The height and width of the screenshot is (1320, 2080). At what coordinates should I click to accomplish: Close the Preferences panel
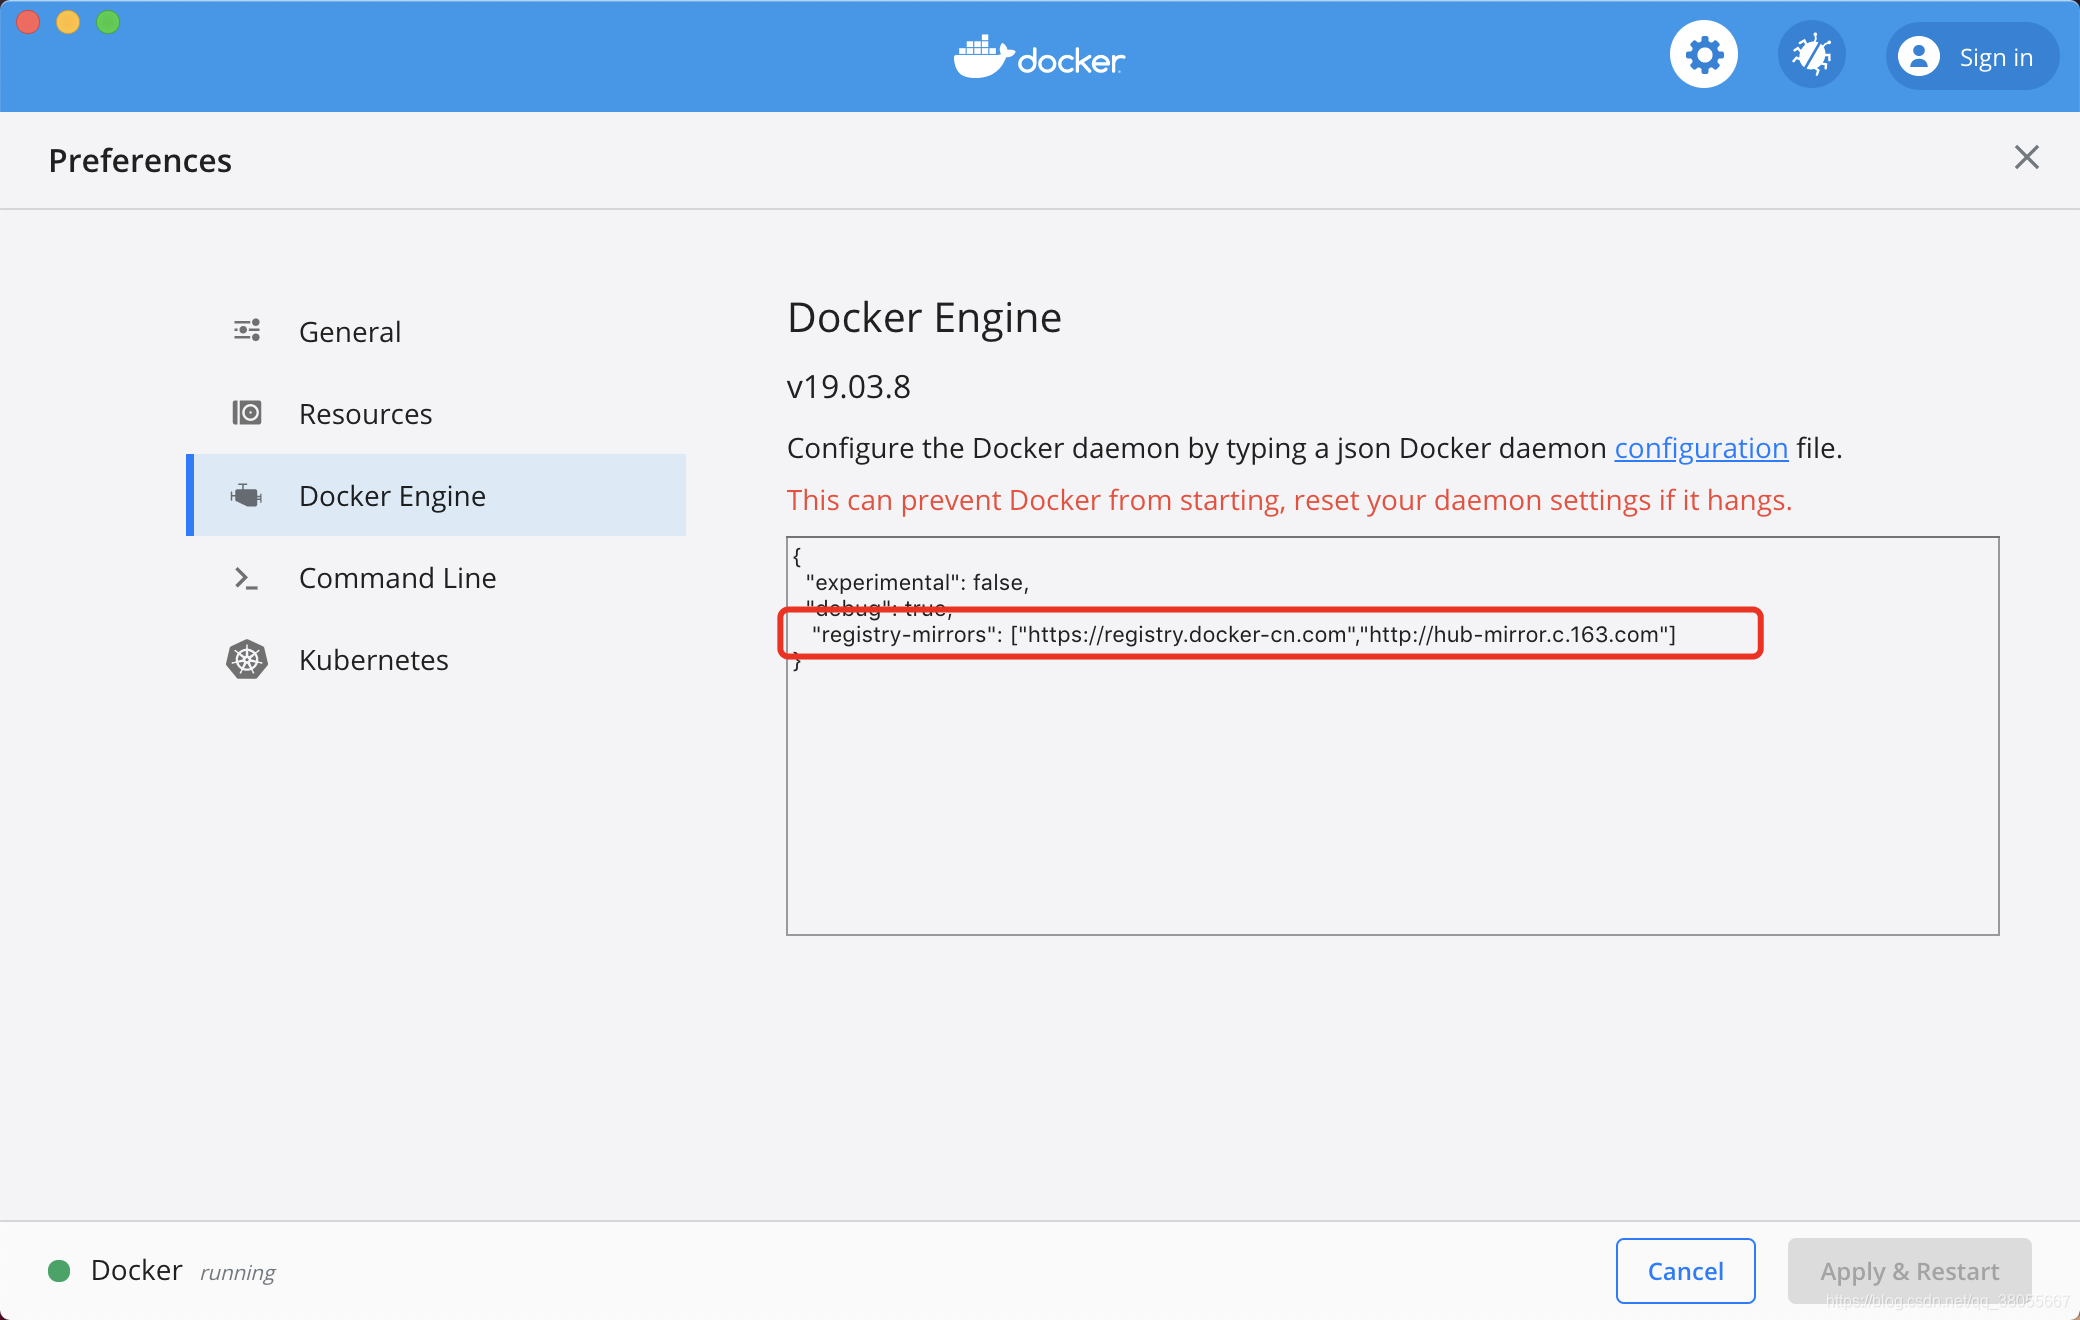coord(2026,157)
